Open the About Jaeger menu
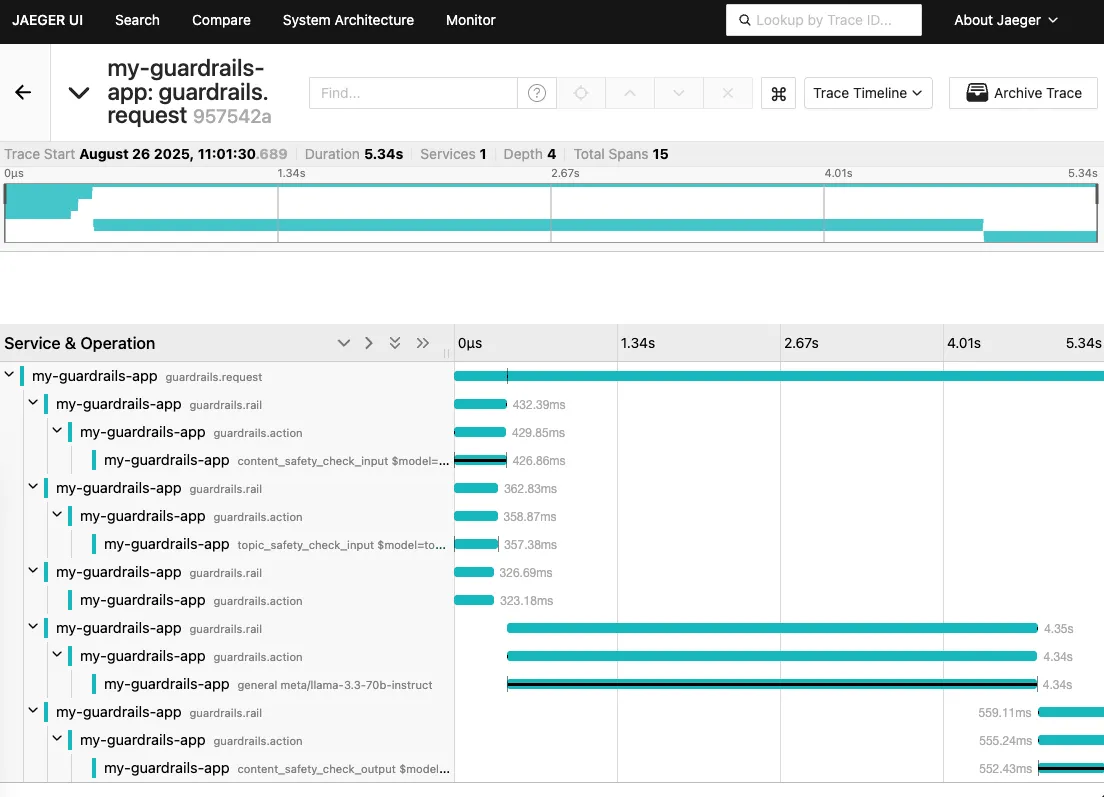This screenshot has width=1104, height=797. click(x=1005, y=20)
